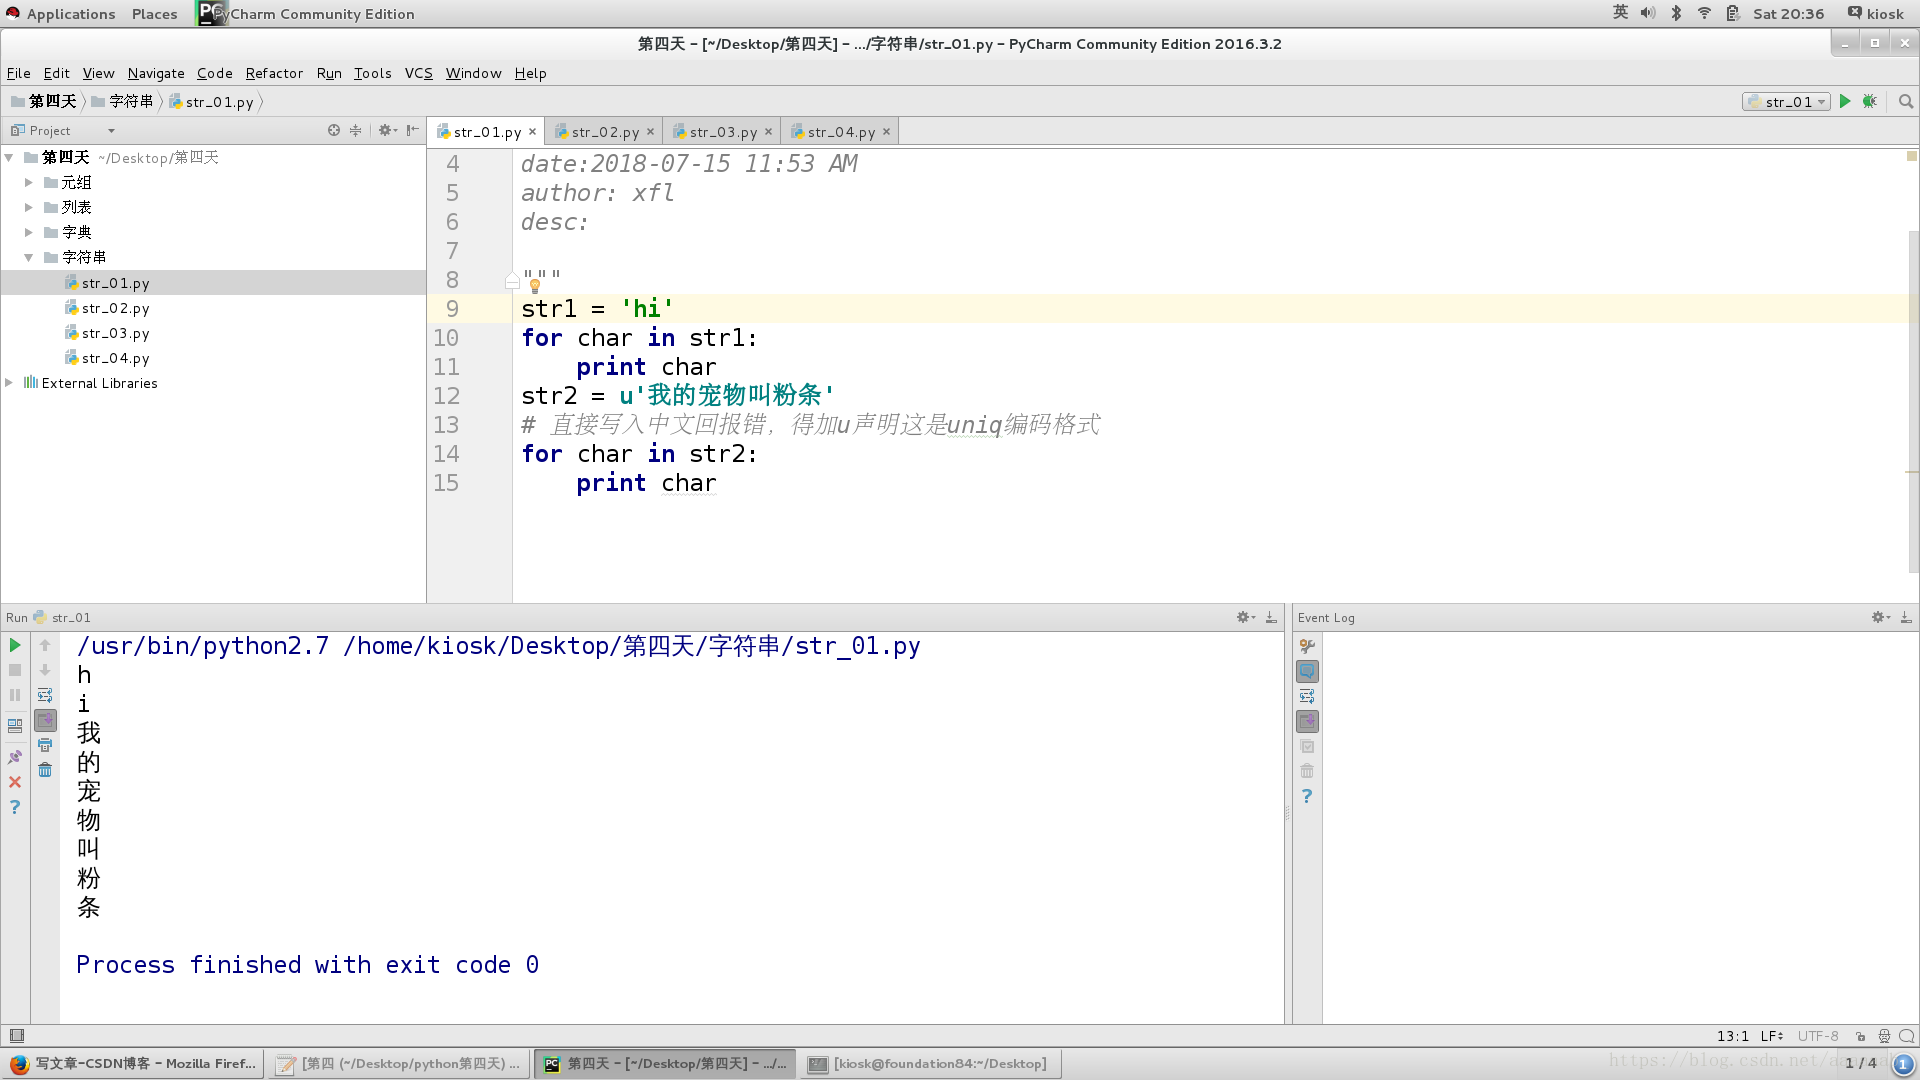Open the Refactor menu

[274, 73]
